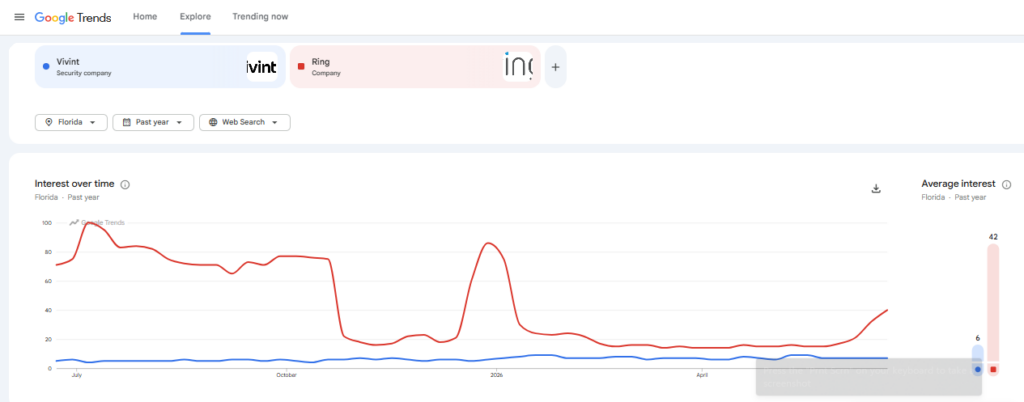Image resolution: width=1024 pixels, height=402 pixels.
Task: Click the Ring logo thumbnail
Action: (518, 67)
